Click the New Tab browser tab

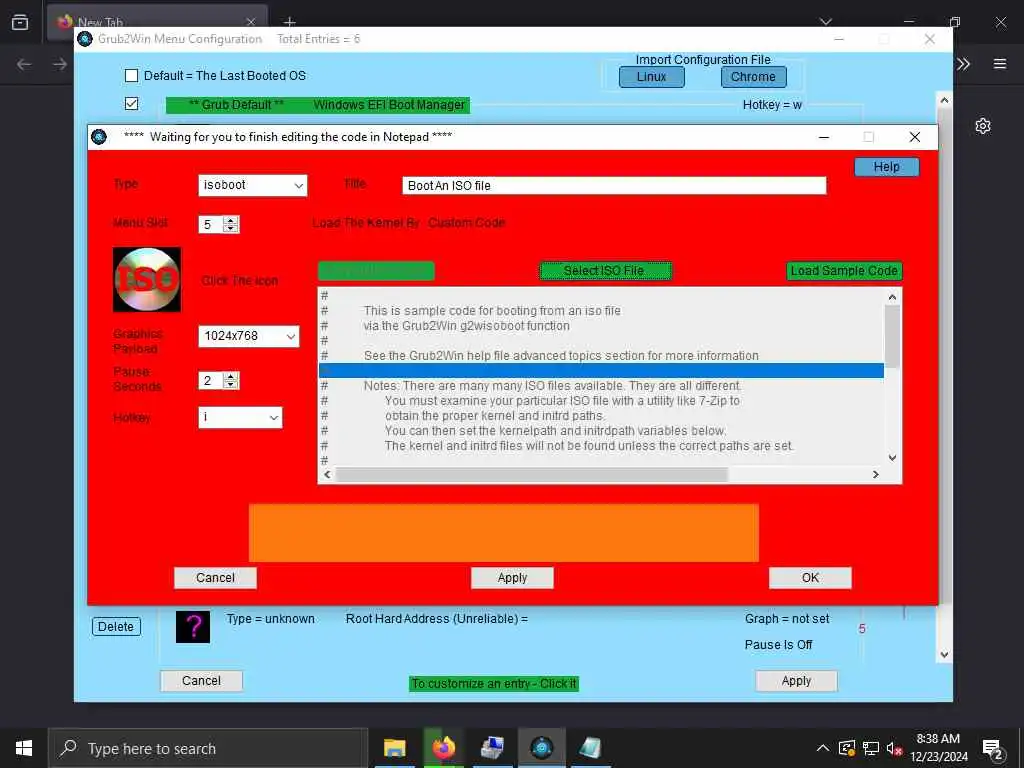pos(157,22)
